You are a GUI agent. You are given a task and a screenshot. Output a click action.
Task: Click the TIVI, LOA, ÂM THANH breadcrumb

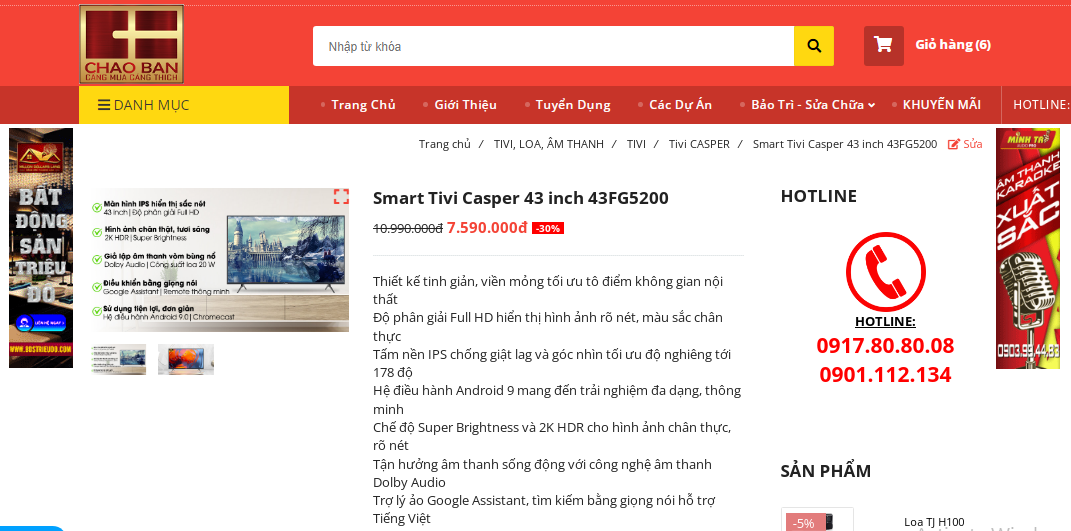click(x=548, y=144)
